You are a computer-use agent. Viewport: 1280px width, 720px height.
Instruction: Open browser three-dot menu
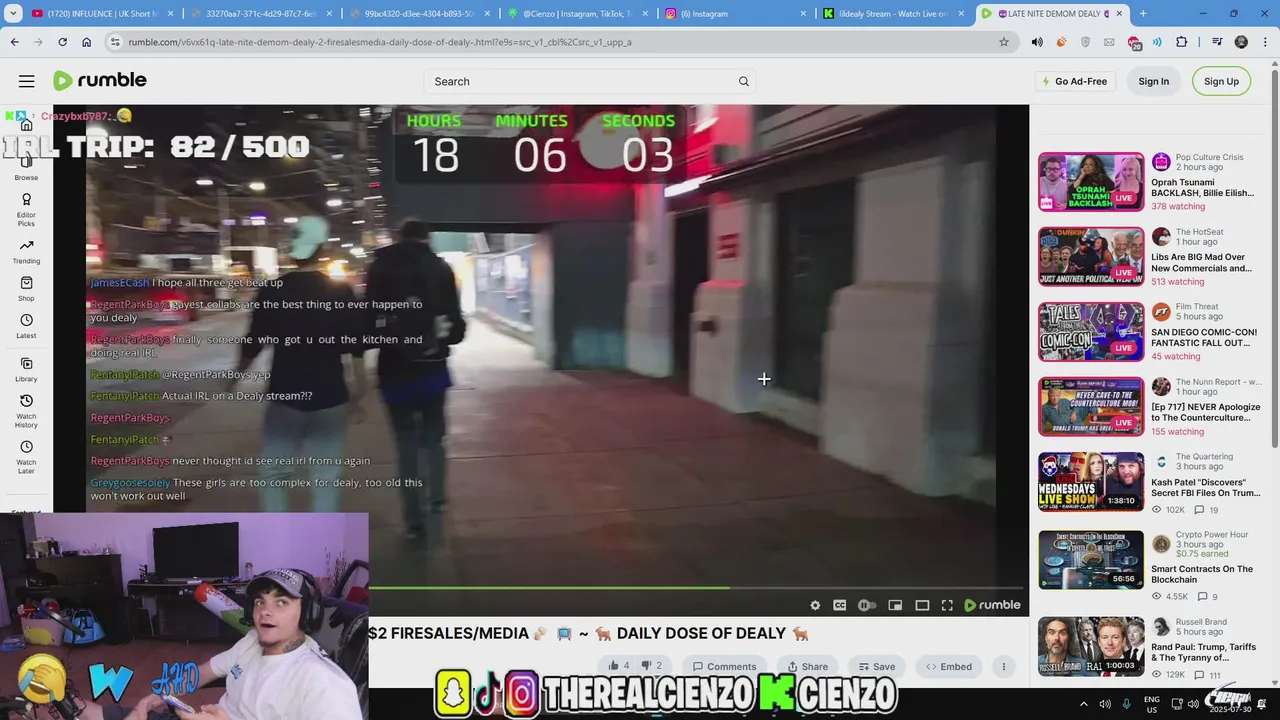click(1265, 42)
